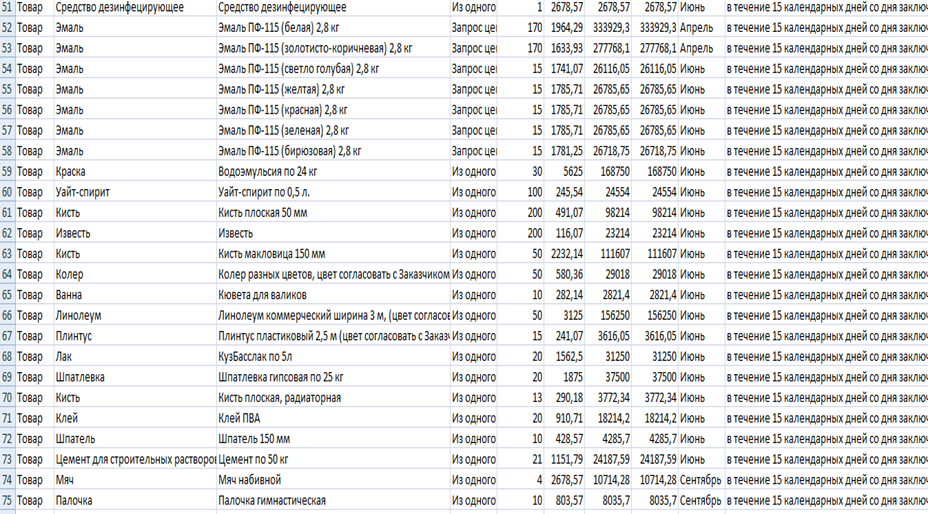
Task: Click 'Товар' type cell in row 51
Action: click(34, 7)
